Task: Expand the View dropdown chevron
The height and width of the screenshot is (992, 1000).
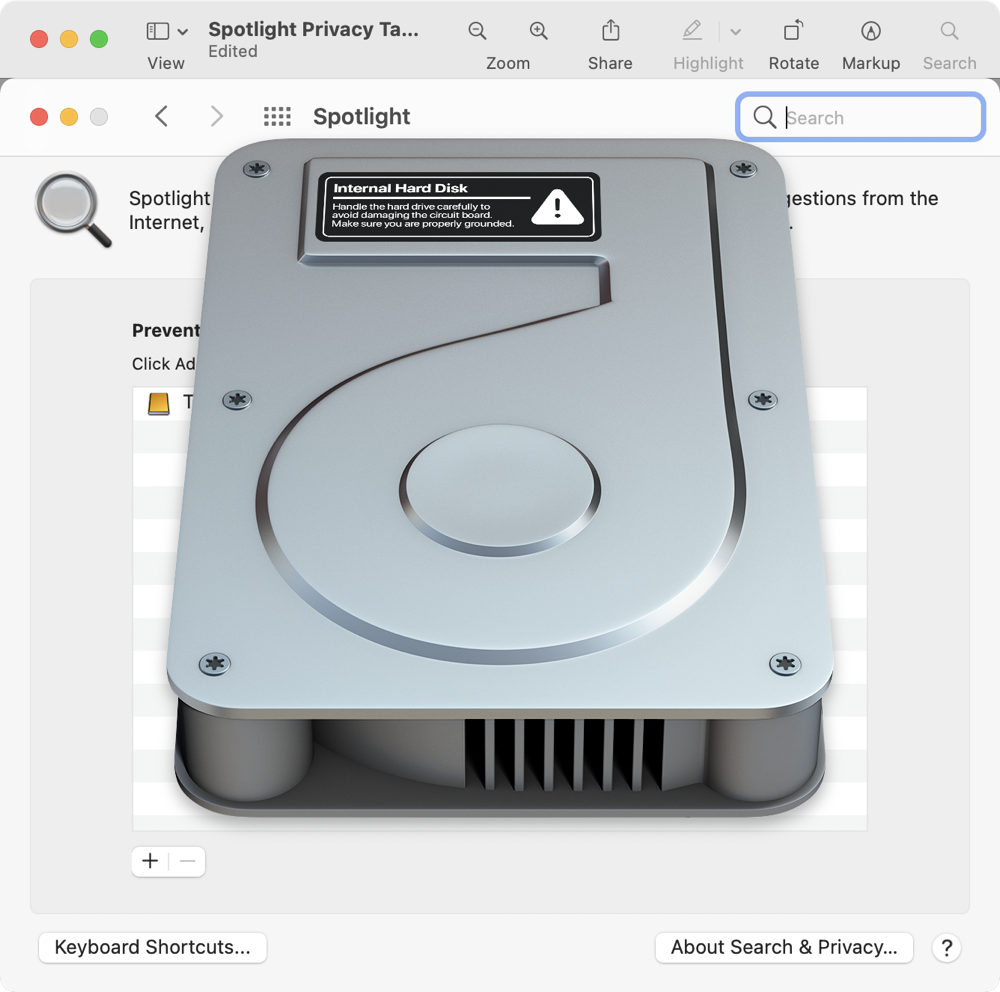Action: click(x=183, y=32)
